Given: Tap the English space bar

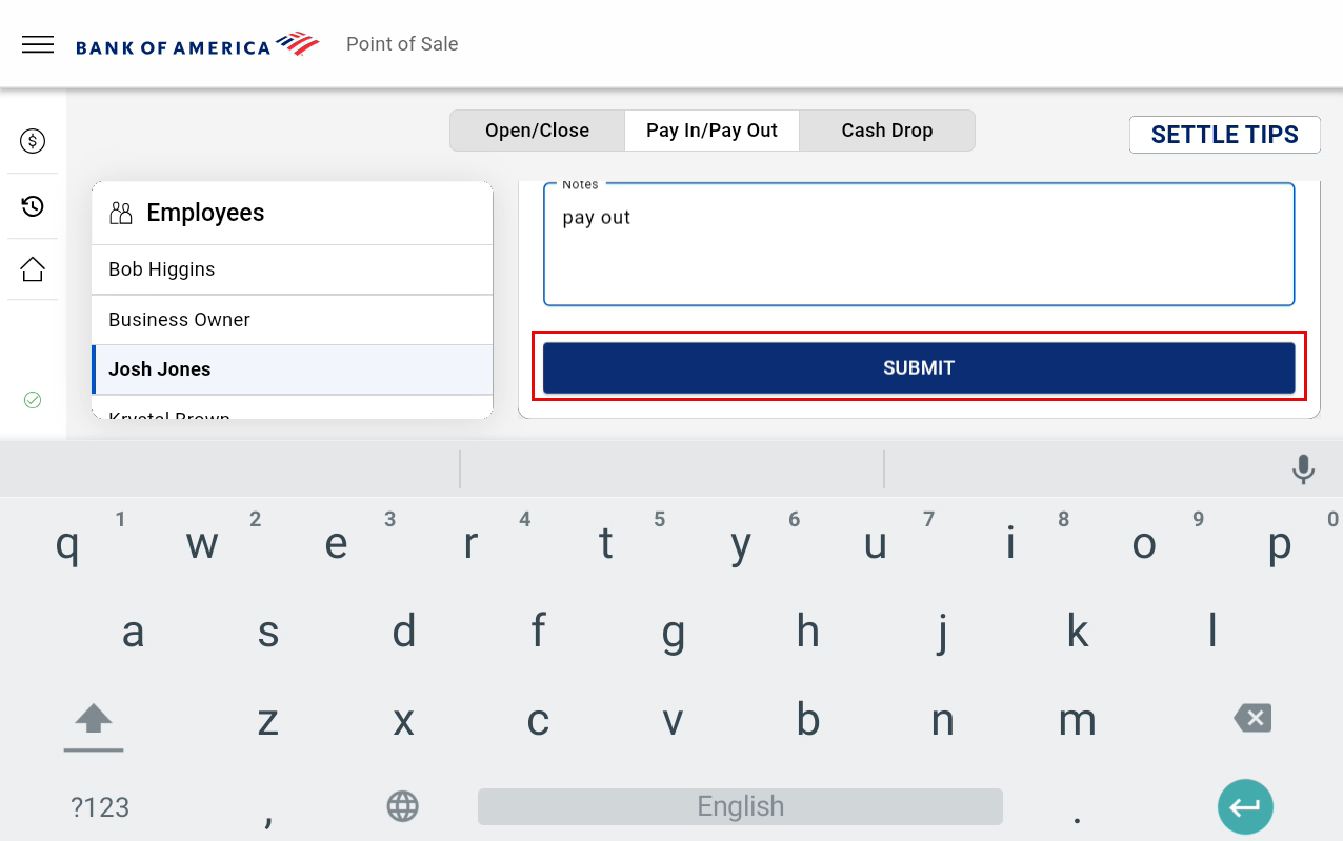Looking at the screenshot, I should (740, 807).
